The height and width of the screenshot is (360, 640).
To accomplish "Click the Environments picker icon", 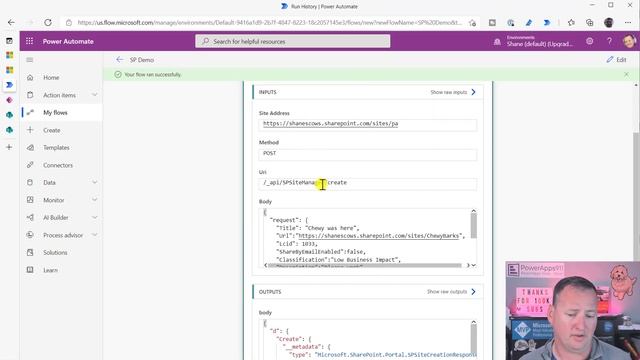I will coord(497,42).
